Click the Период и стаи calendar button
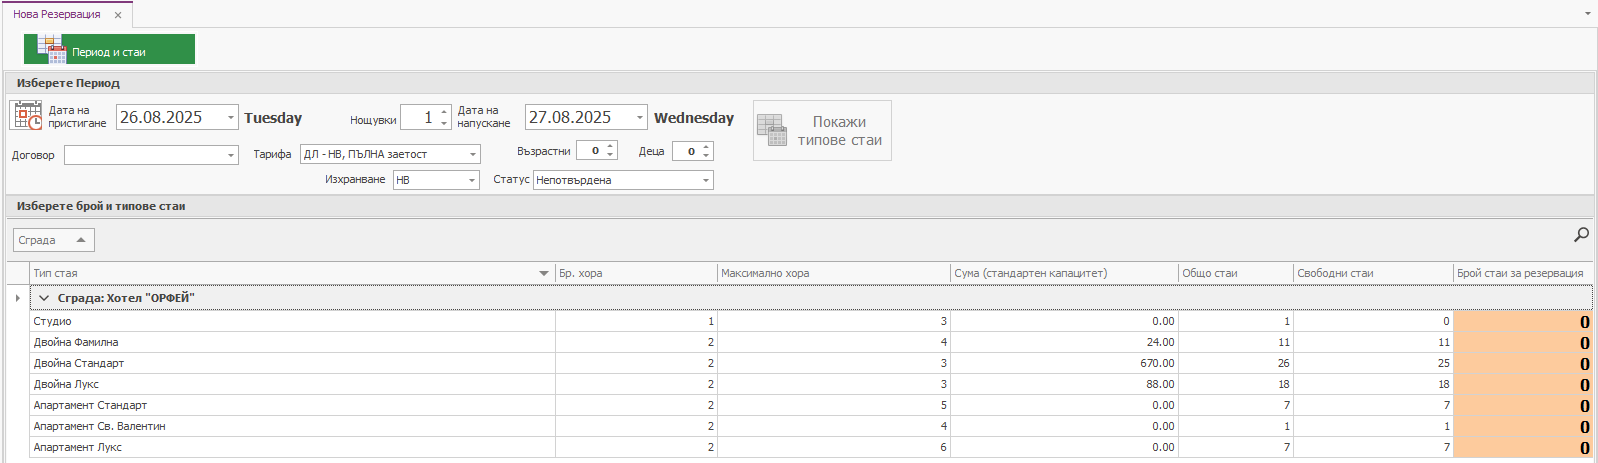Image resolution: width=1598 pixels, height=463 pixels. click(x=109, y=49)
